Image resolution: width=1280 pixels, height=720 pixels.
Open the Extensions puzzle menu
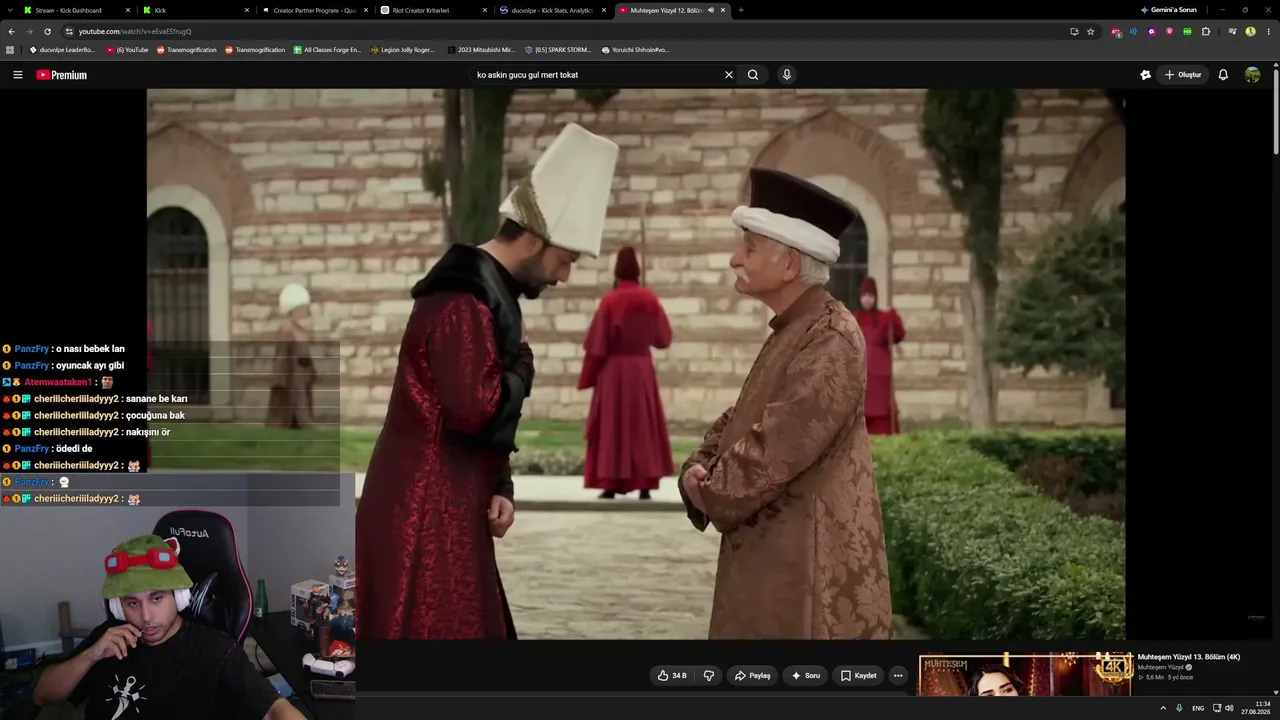tap(1205, 31)
